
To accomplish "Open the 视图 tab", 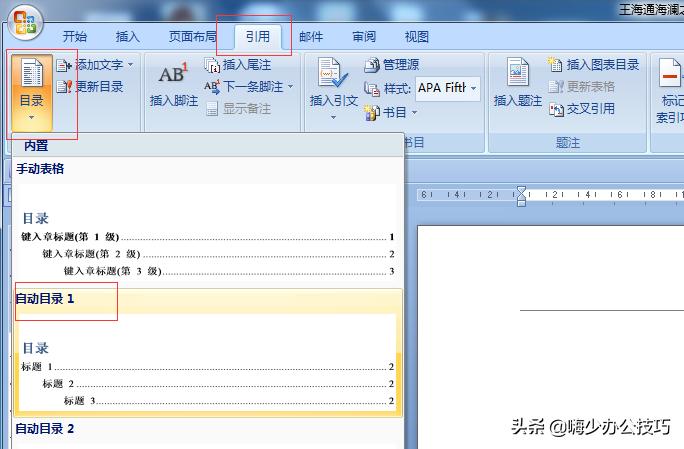I will click(x=417, y=37).
